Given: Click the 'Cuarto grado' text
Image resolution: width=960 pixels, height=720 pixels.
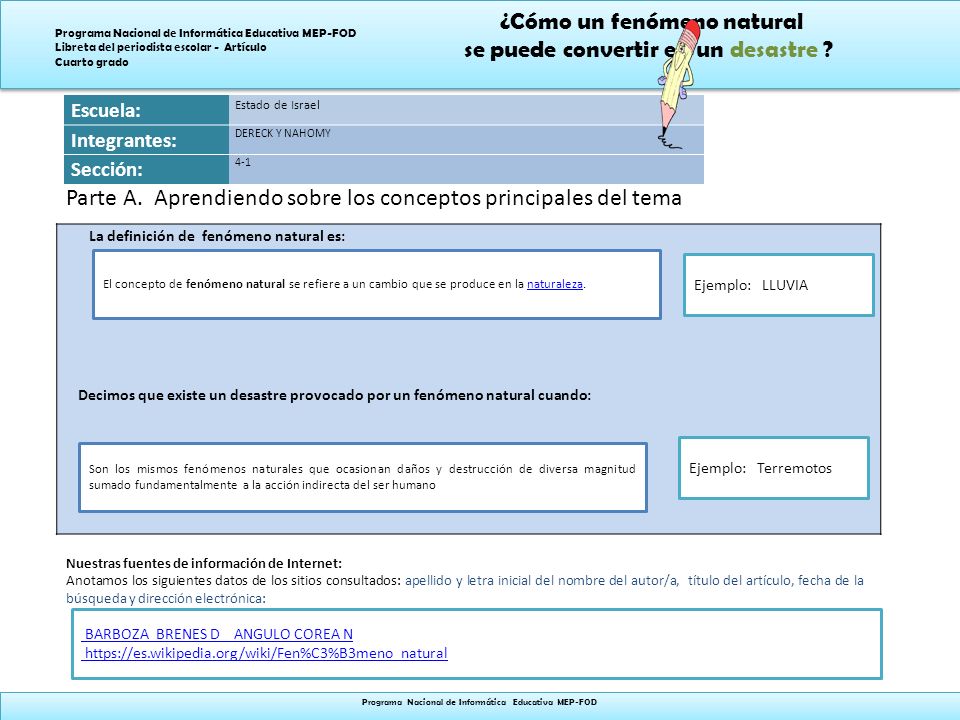Looking at the screenshot, I should click(92, 62).
